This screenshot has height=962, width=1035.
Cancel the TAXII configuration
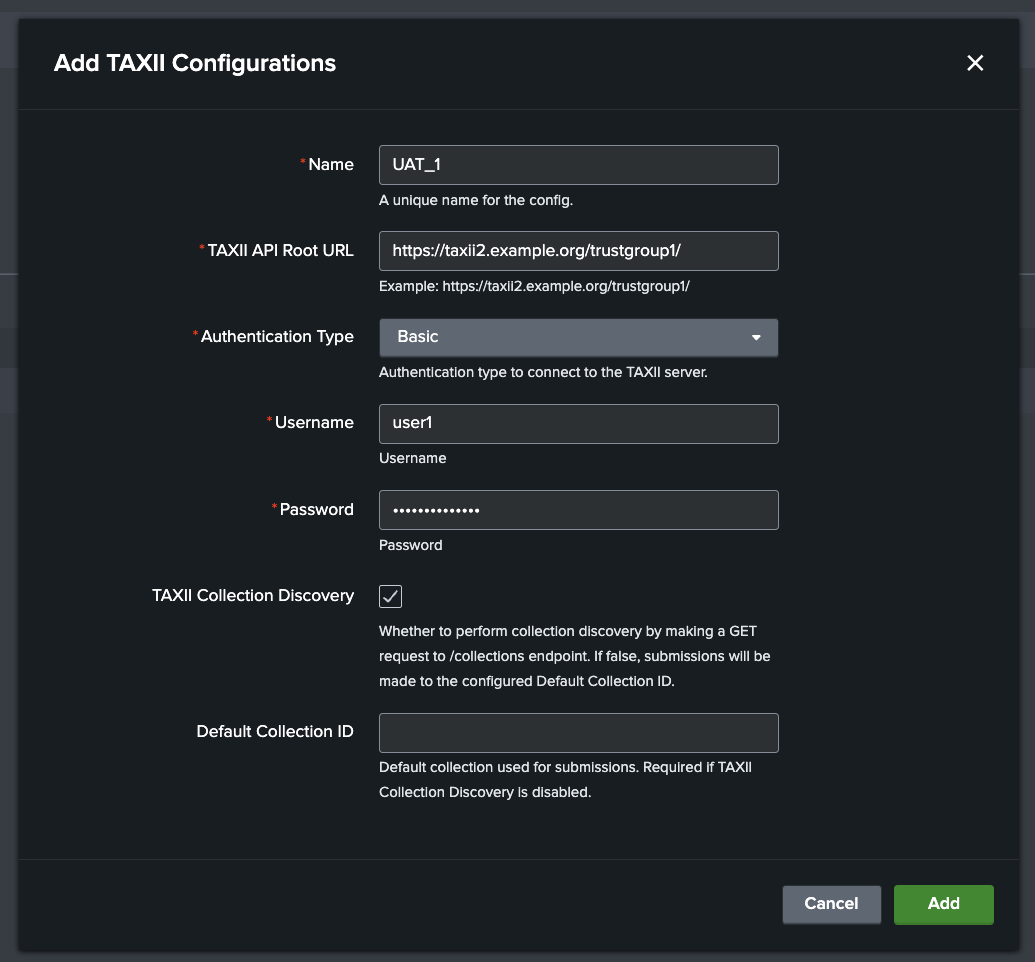pos(831,904)
